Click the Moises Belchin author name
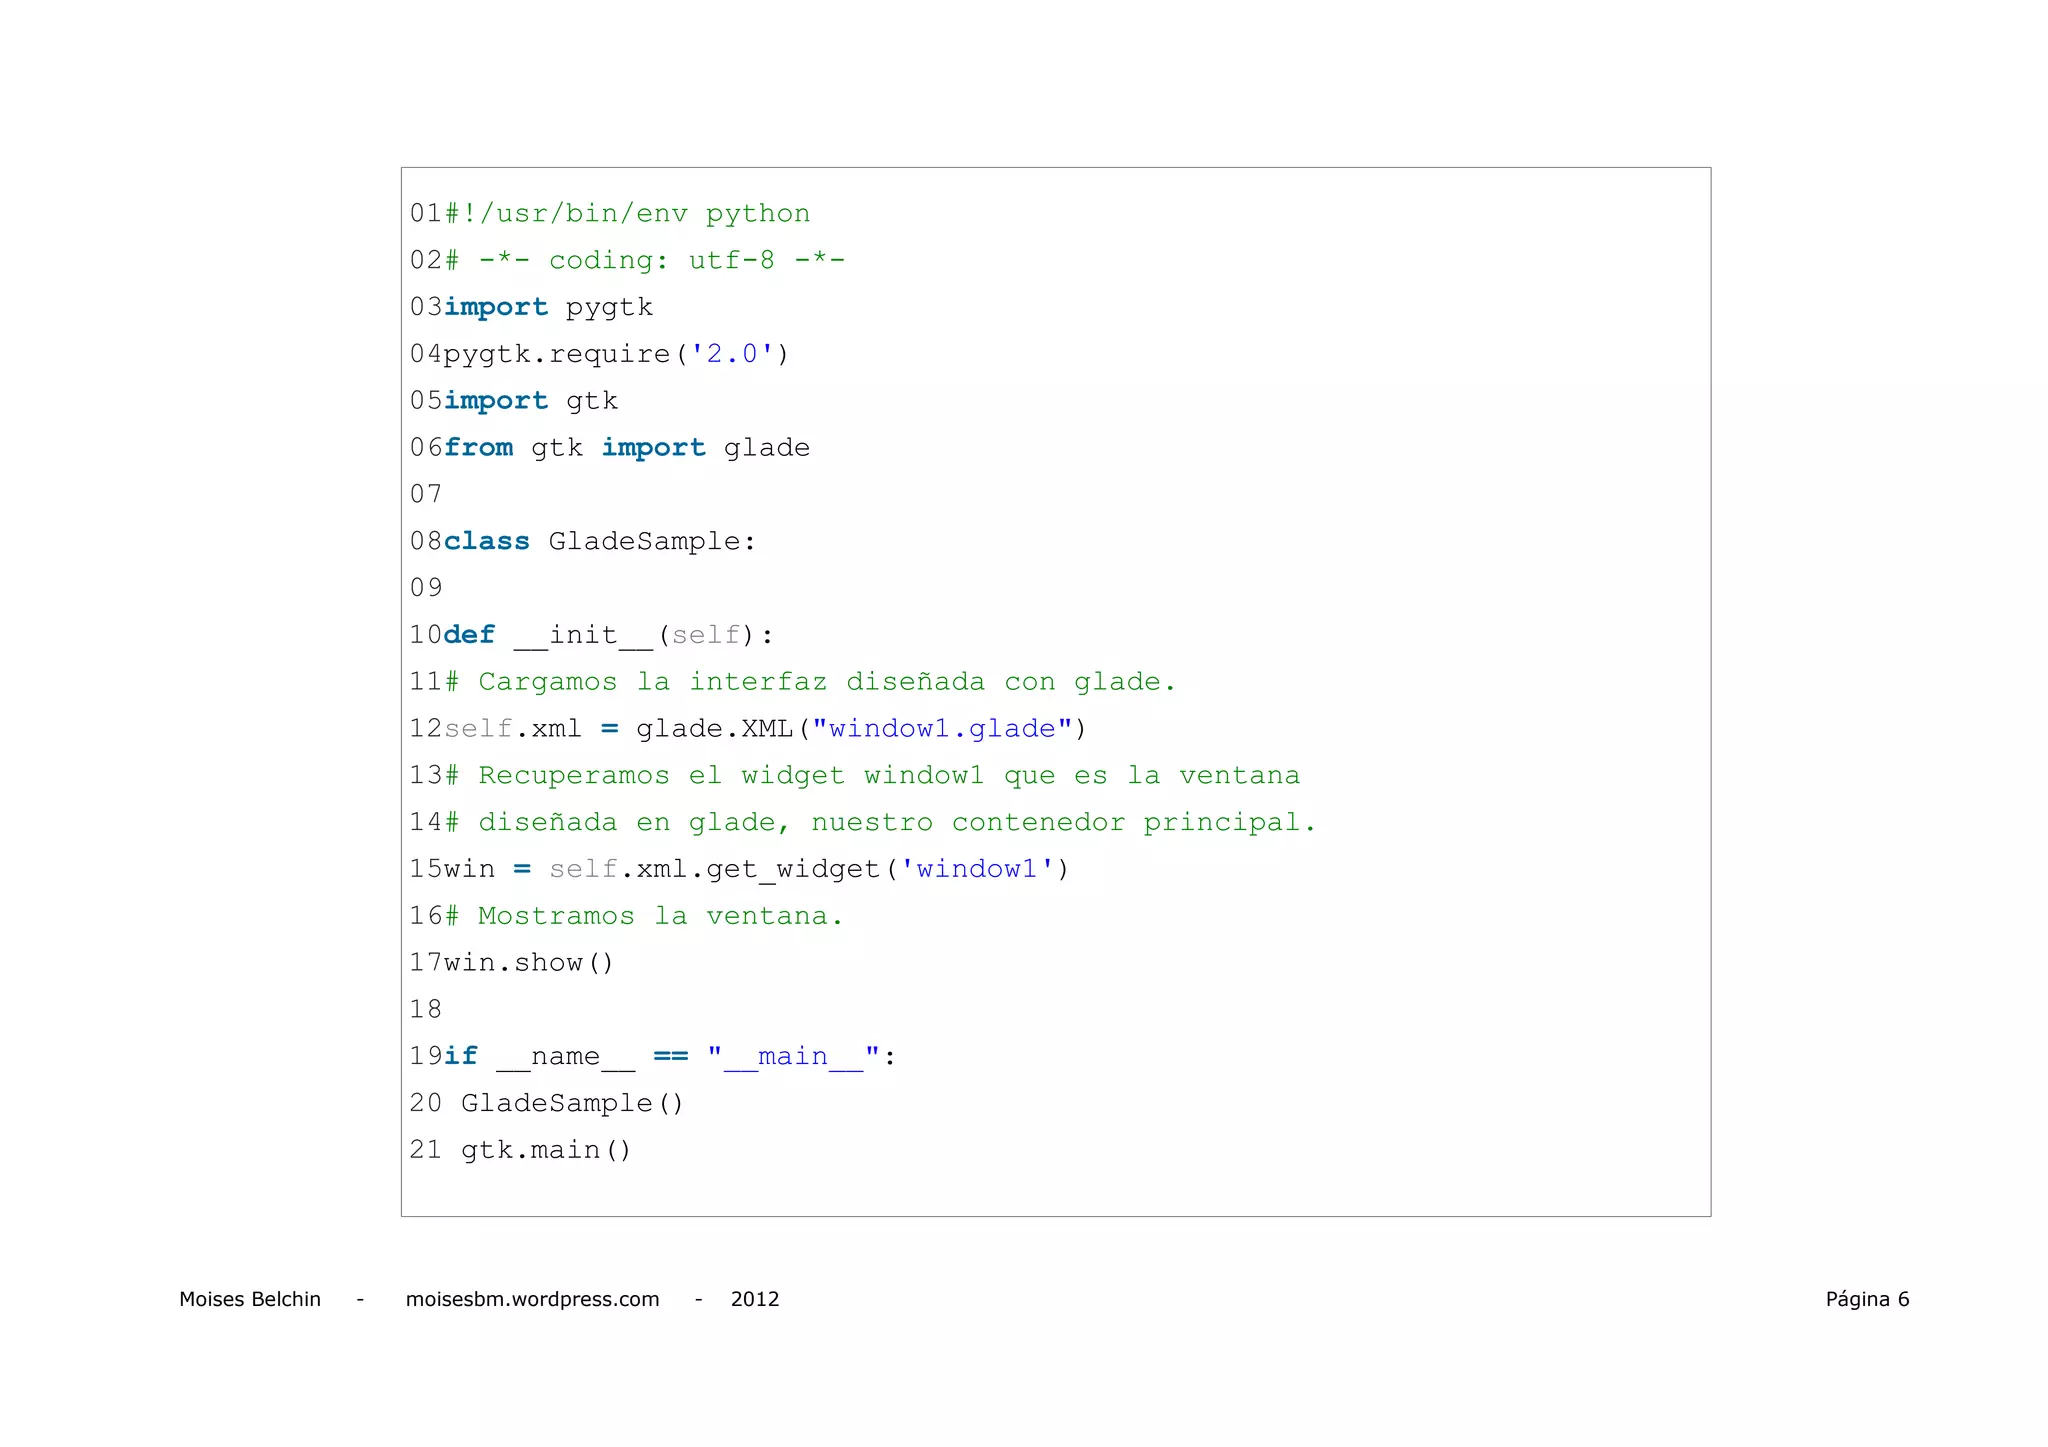Image resolution: width=2048 pixels, height=1447 pixels. 250,1299
